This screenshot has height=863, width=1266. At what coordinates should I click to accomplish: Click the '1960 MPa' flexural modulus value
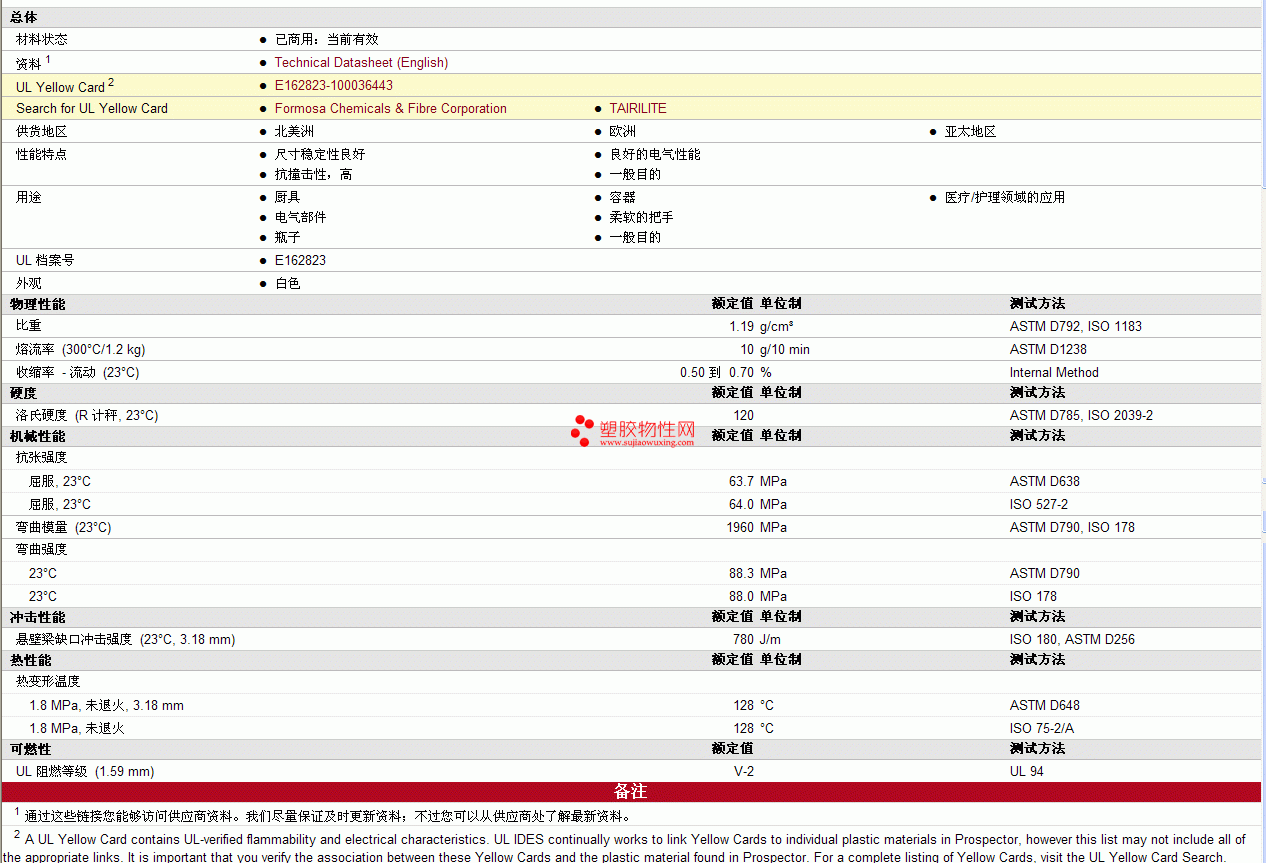pos(757,527)
